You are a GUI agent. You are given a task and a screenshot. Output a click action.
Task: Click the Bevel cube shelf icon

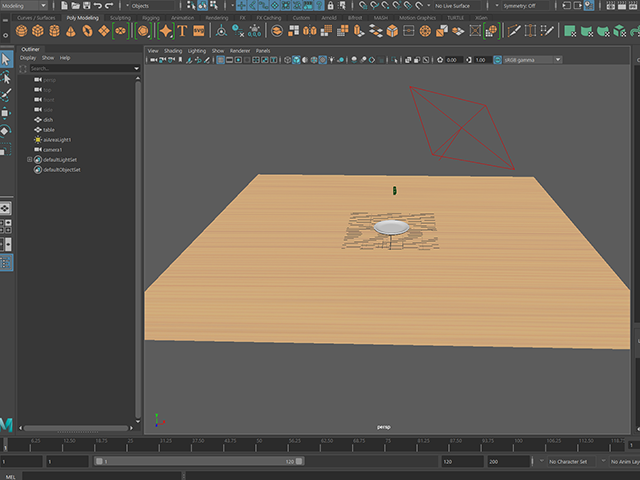tap(392, 31)
